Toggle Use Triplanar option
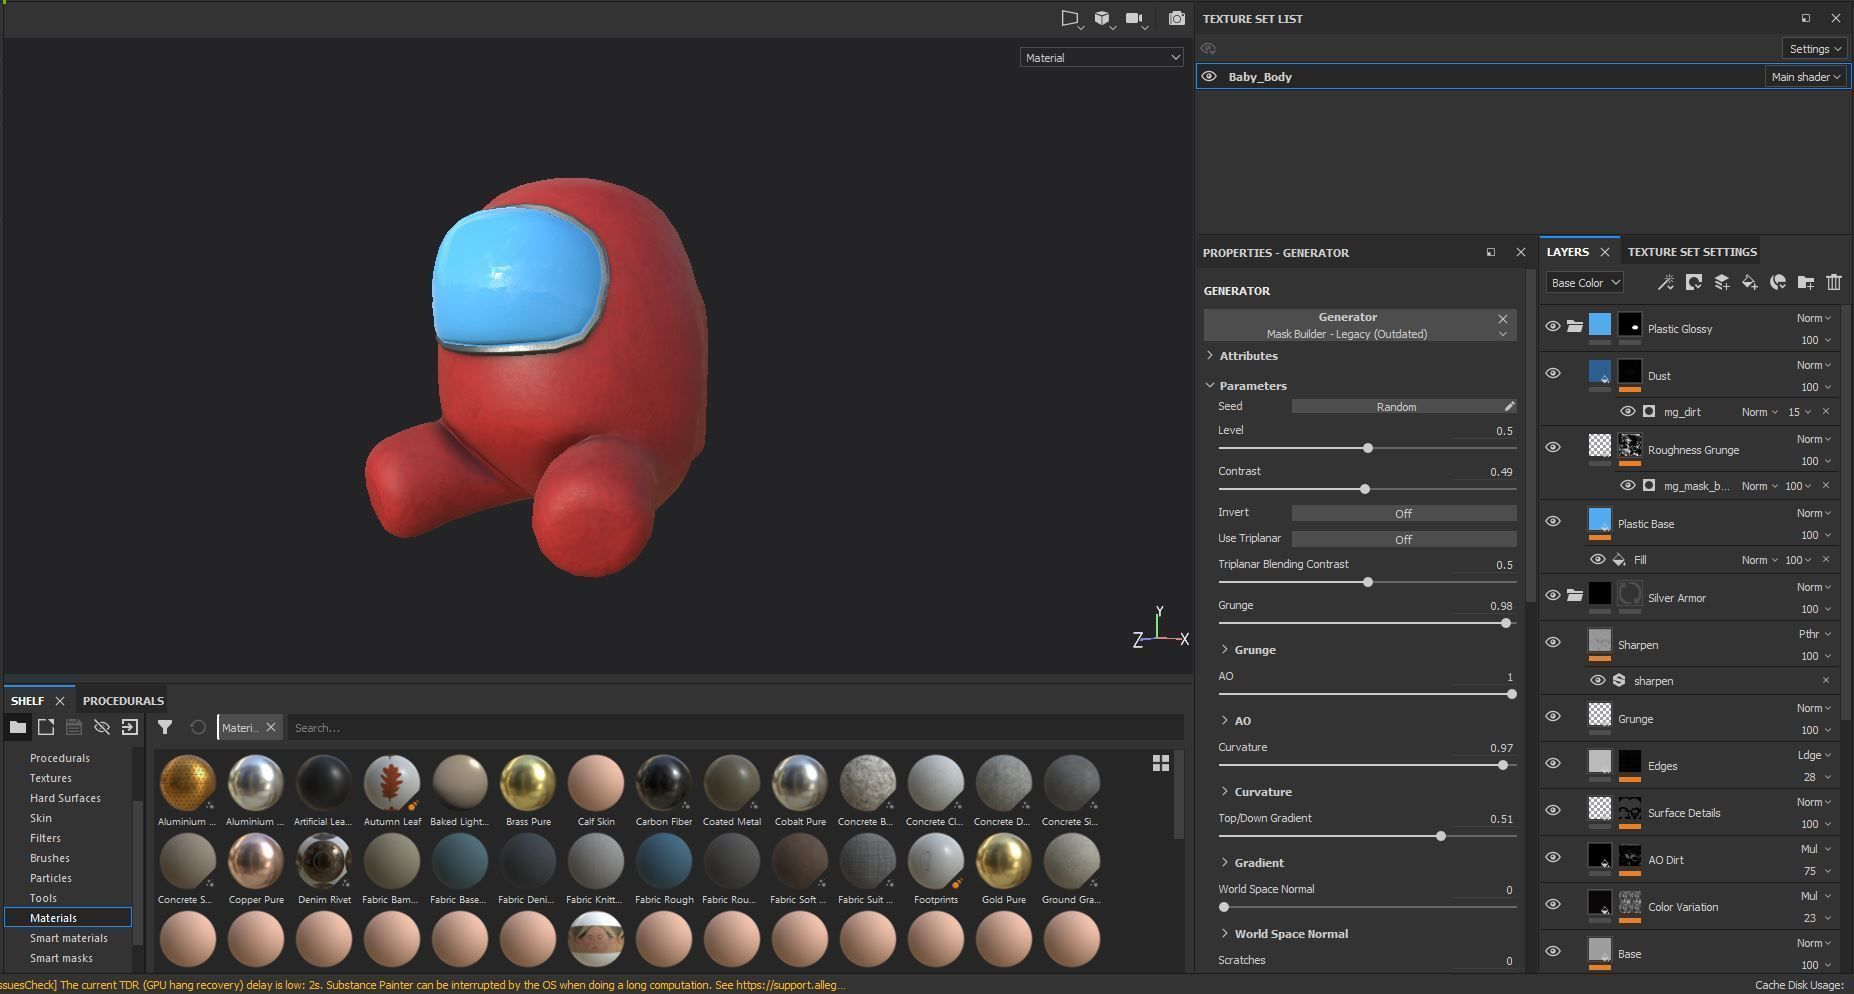The width and height of the screenshot is (1854, 994). (x=1404, y=539)
